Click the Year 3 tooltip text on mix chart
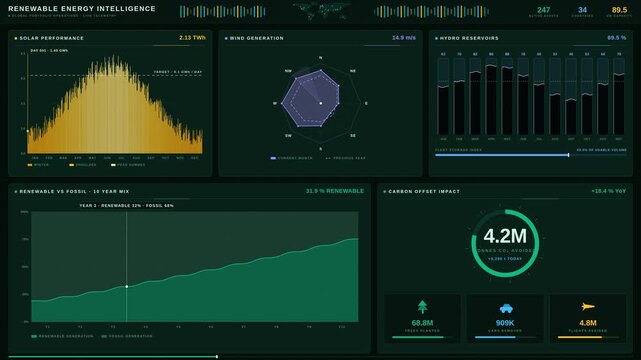The width and height of the screenshot is (641, 360). click(x=126, y=206)
